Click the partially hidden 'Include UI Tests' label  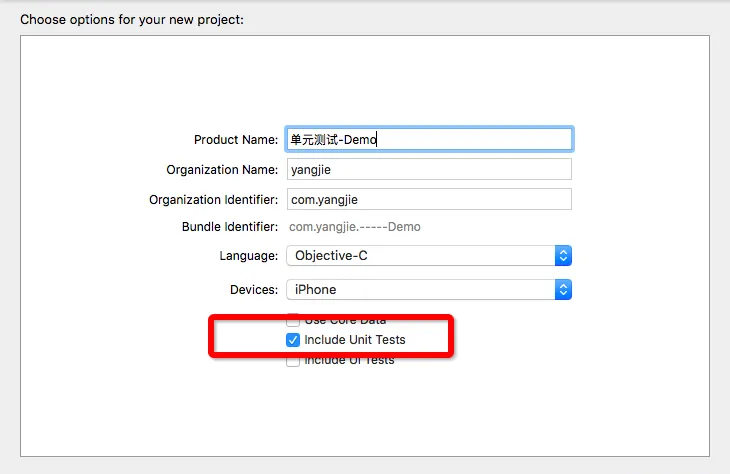(x=349, y=360)
